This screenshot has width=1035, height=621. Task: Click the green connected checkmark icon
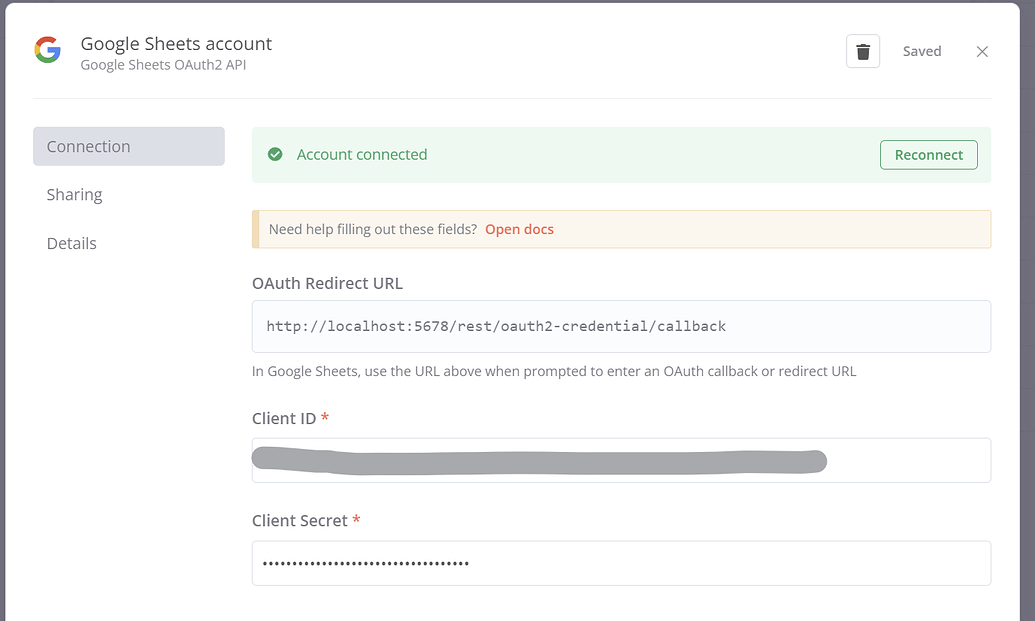pyautogui.click(x=275, y=155)
